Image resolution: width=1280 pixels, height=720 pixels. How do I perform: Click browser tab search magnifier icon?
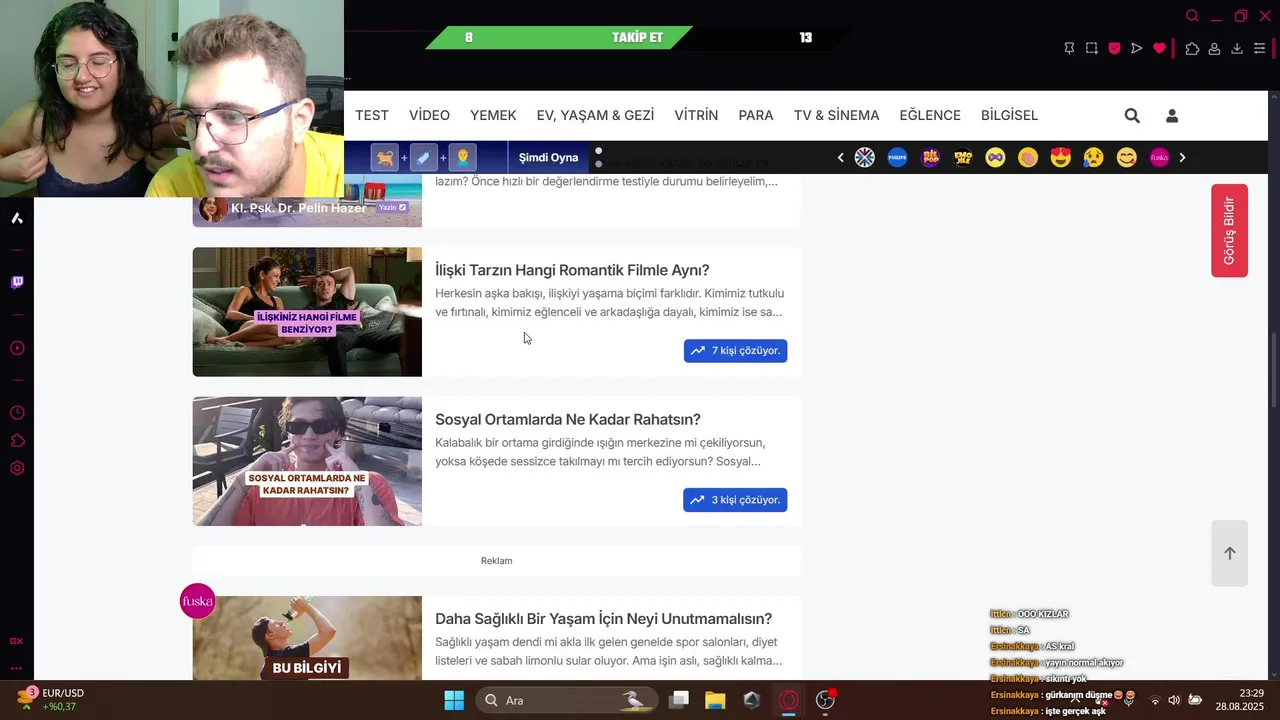(x=1192, y=16)
